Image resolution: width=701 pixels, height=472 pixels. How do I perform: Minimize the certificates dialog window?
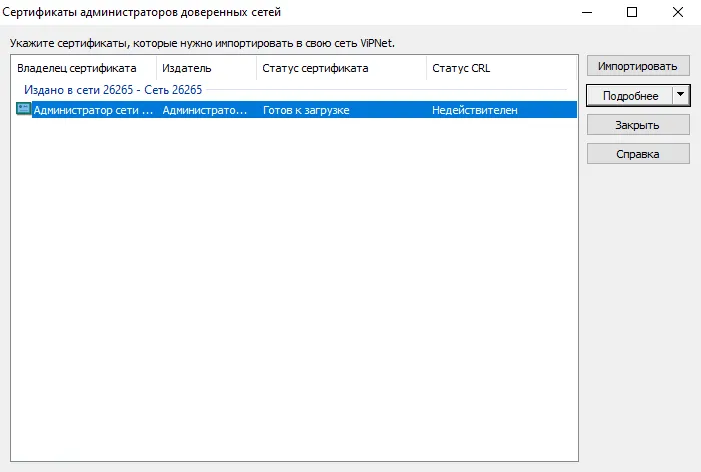click(587, 13)
